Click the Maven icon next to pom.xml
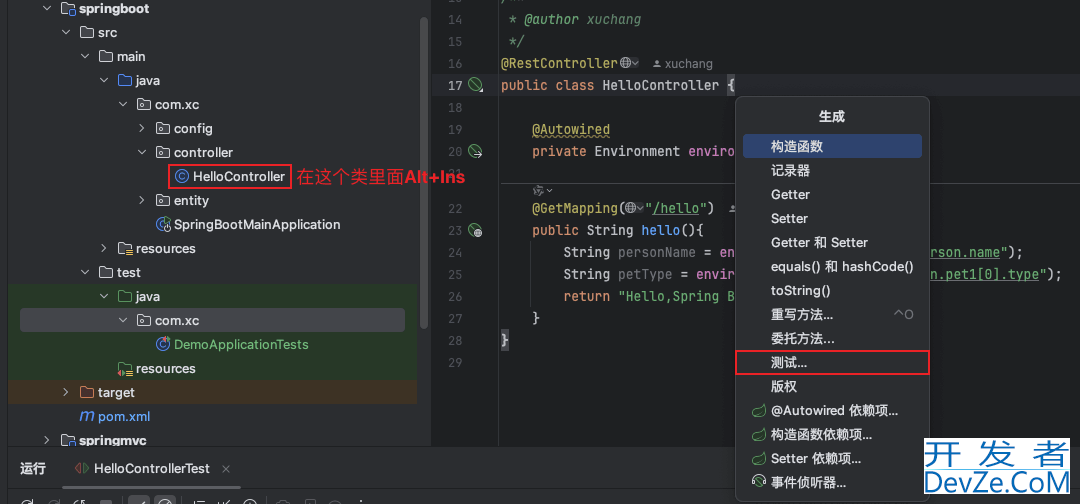Image resolution: width=1080 pixels, height=504 pixels. pos(87,416)
